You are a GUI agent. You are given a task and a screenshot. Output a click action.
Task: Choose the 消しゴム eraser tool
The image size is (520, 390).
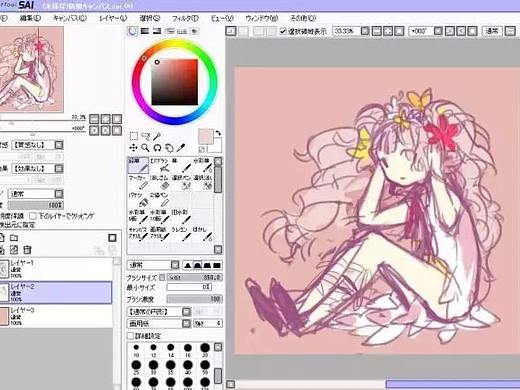click(x=159, y=183)
